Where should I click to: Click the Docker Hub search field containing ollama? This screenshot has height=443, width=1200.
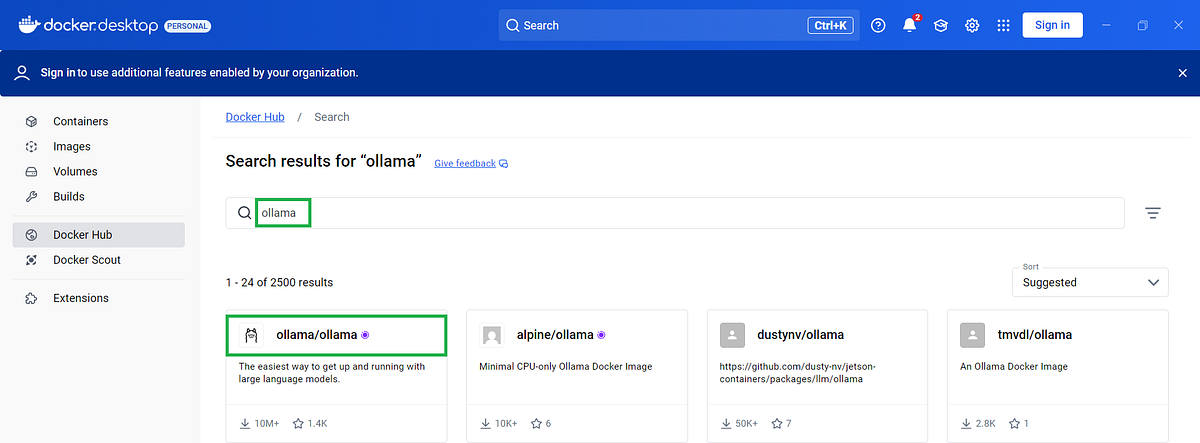pyautogui.click(x=675, y=213)
